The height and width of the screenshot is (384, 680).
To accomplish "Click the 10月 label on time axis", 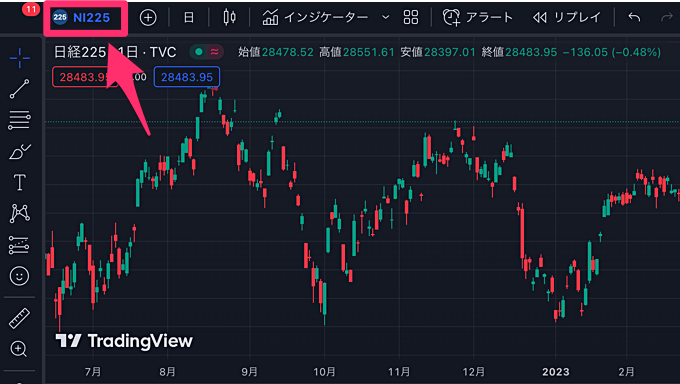I will (324, 372).
